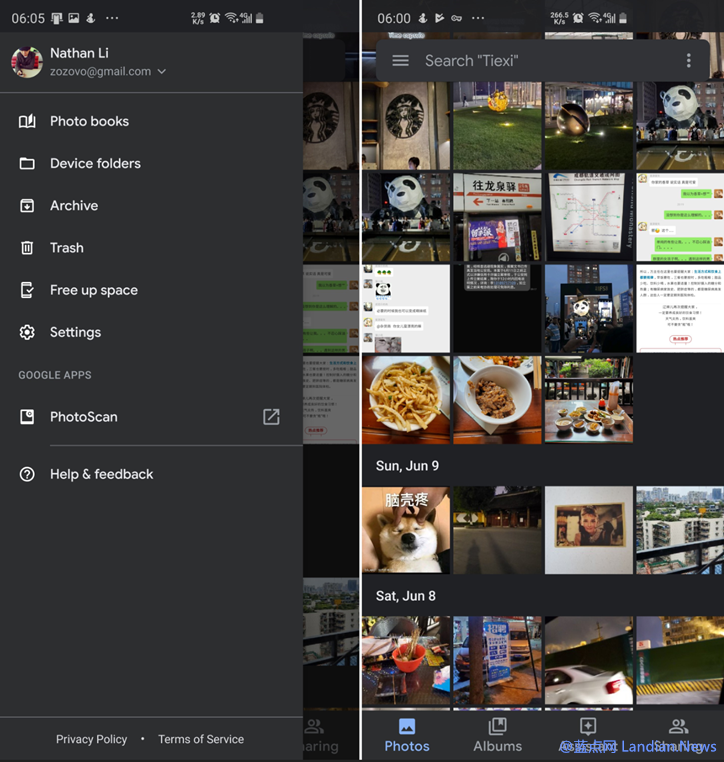Open the yellow sculpture on lawn photo
This screenshot has width=724, height=762.
tap(497, 126)
